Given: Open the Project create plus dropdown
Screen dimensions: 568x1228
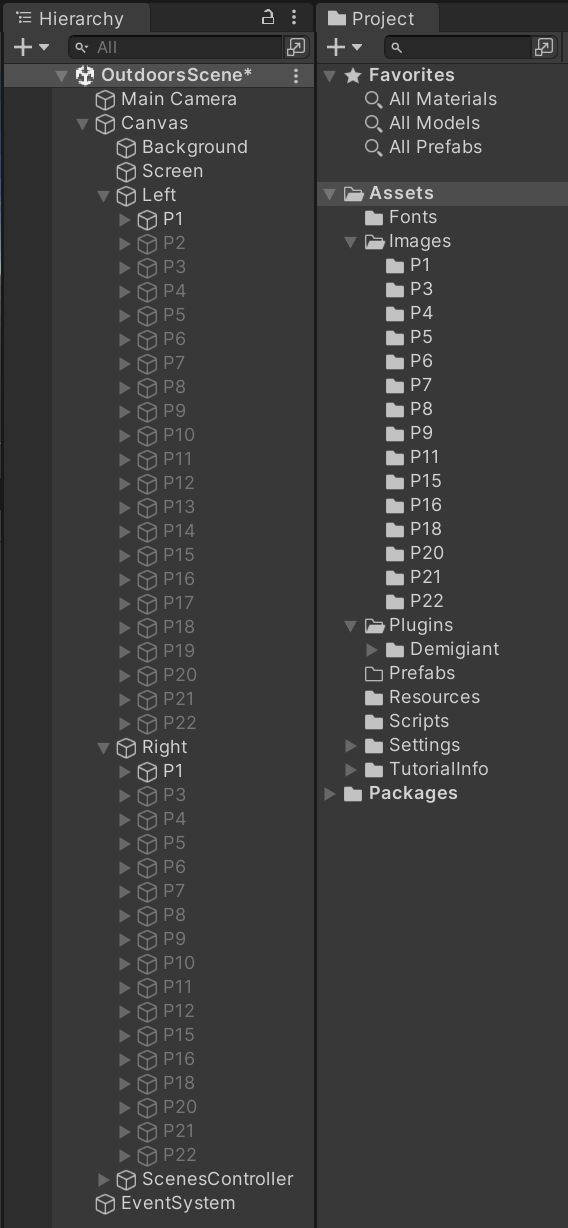Looking at the screenshot, I should [x=344, y=47].
